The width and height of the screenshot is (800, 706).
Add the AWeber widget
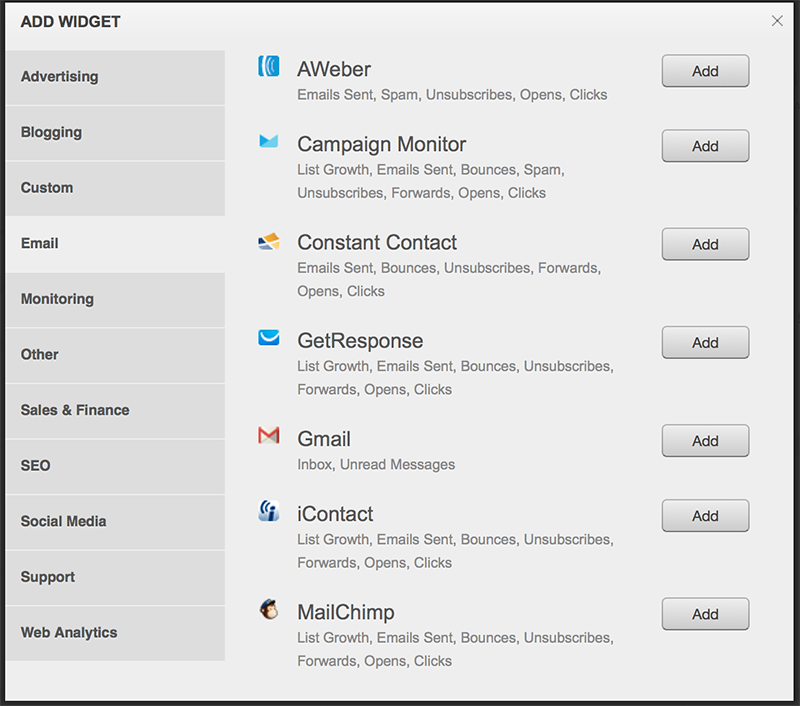tap(705, 71)
